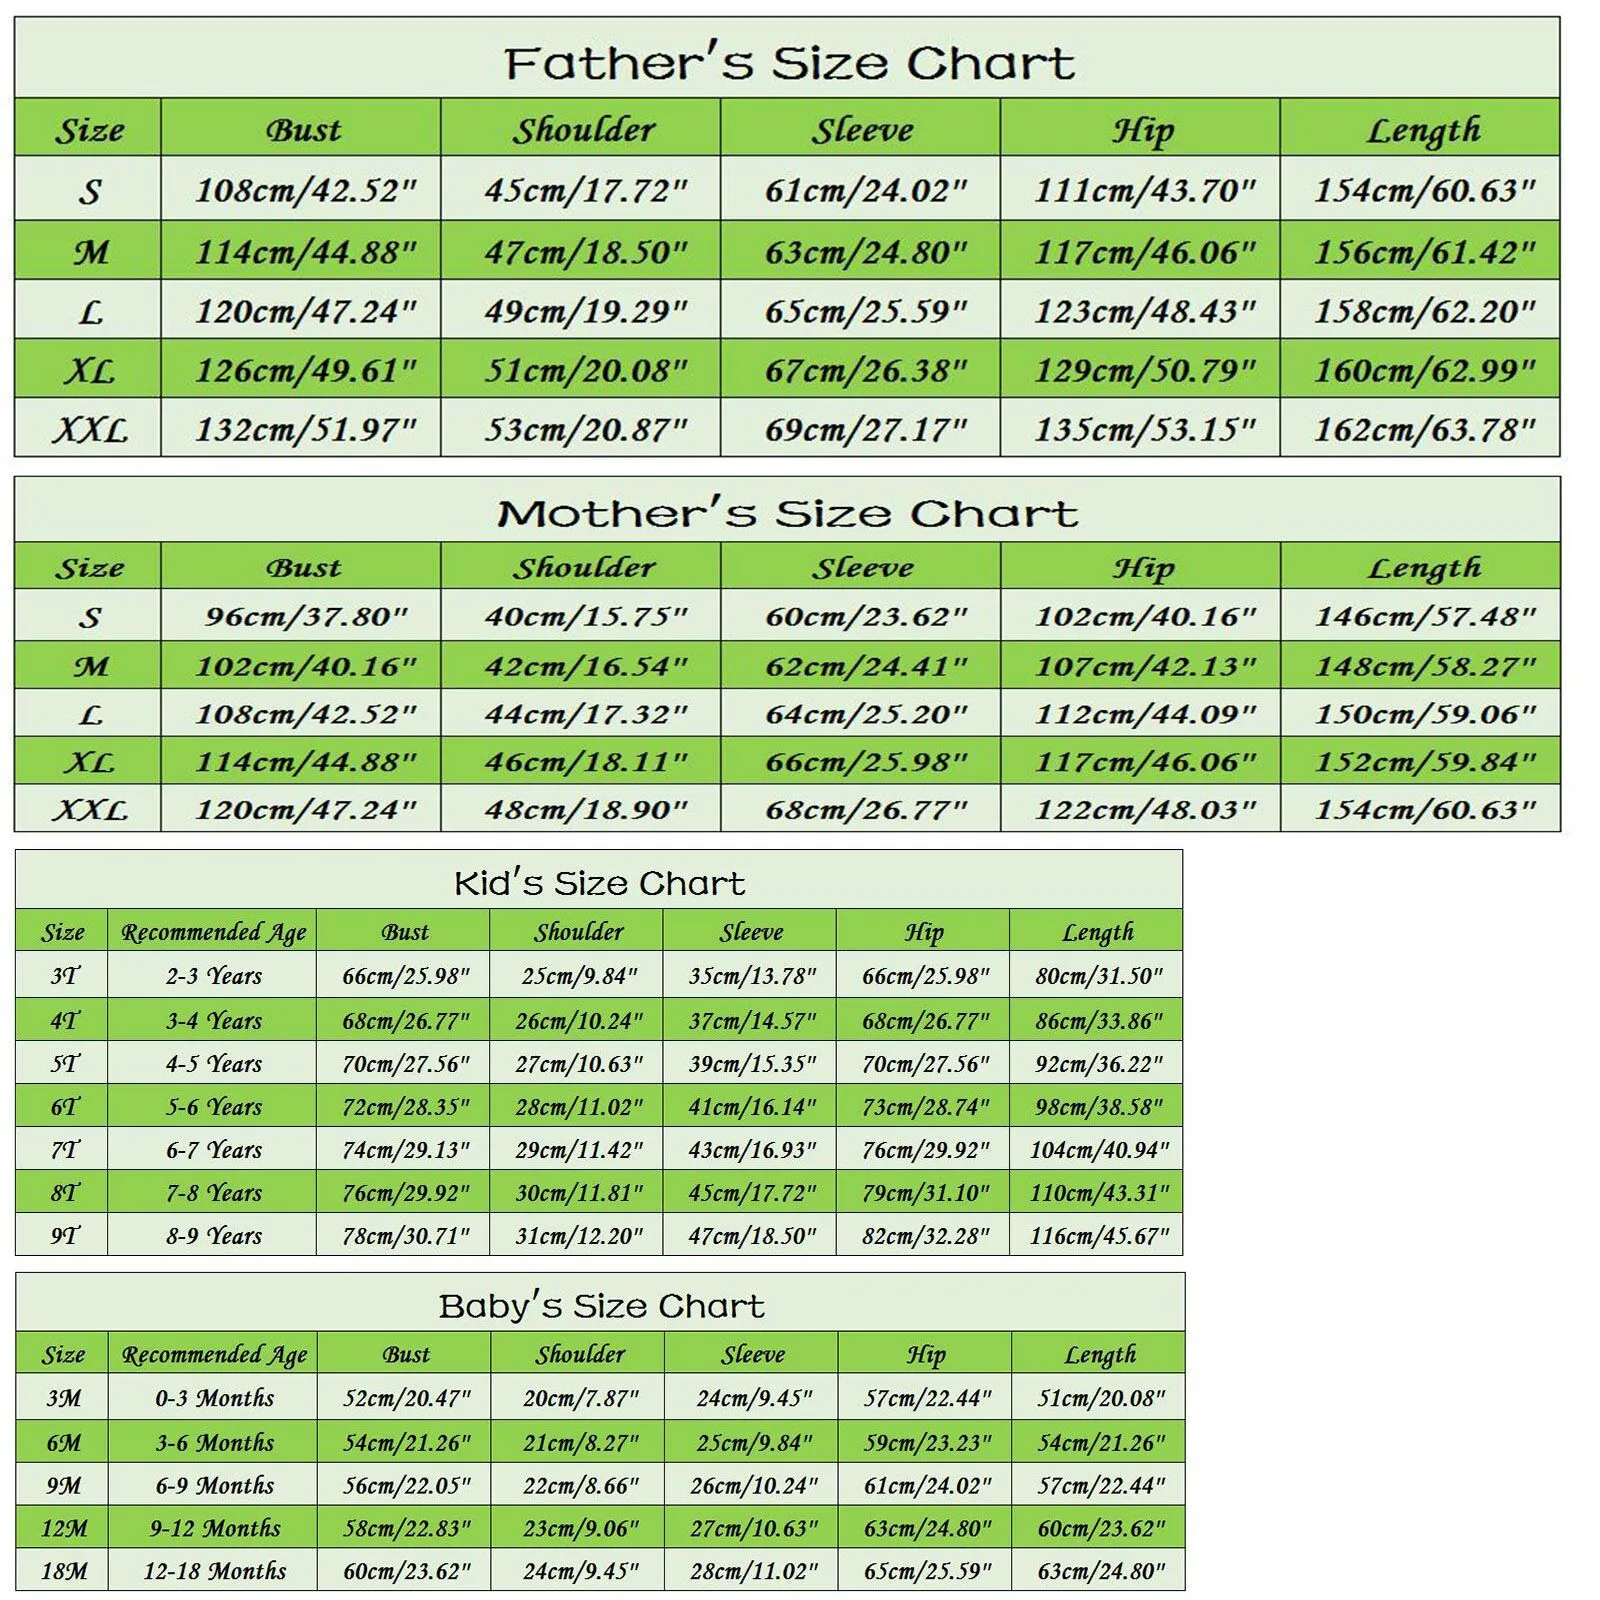Select the Shoulder header in Father's chart
Image resolution: width=1600 pixels, height=1600 pixels.
coord(584,130)
